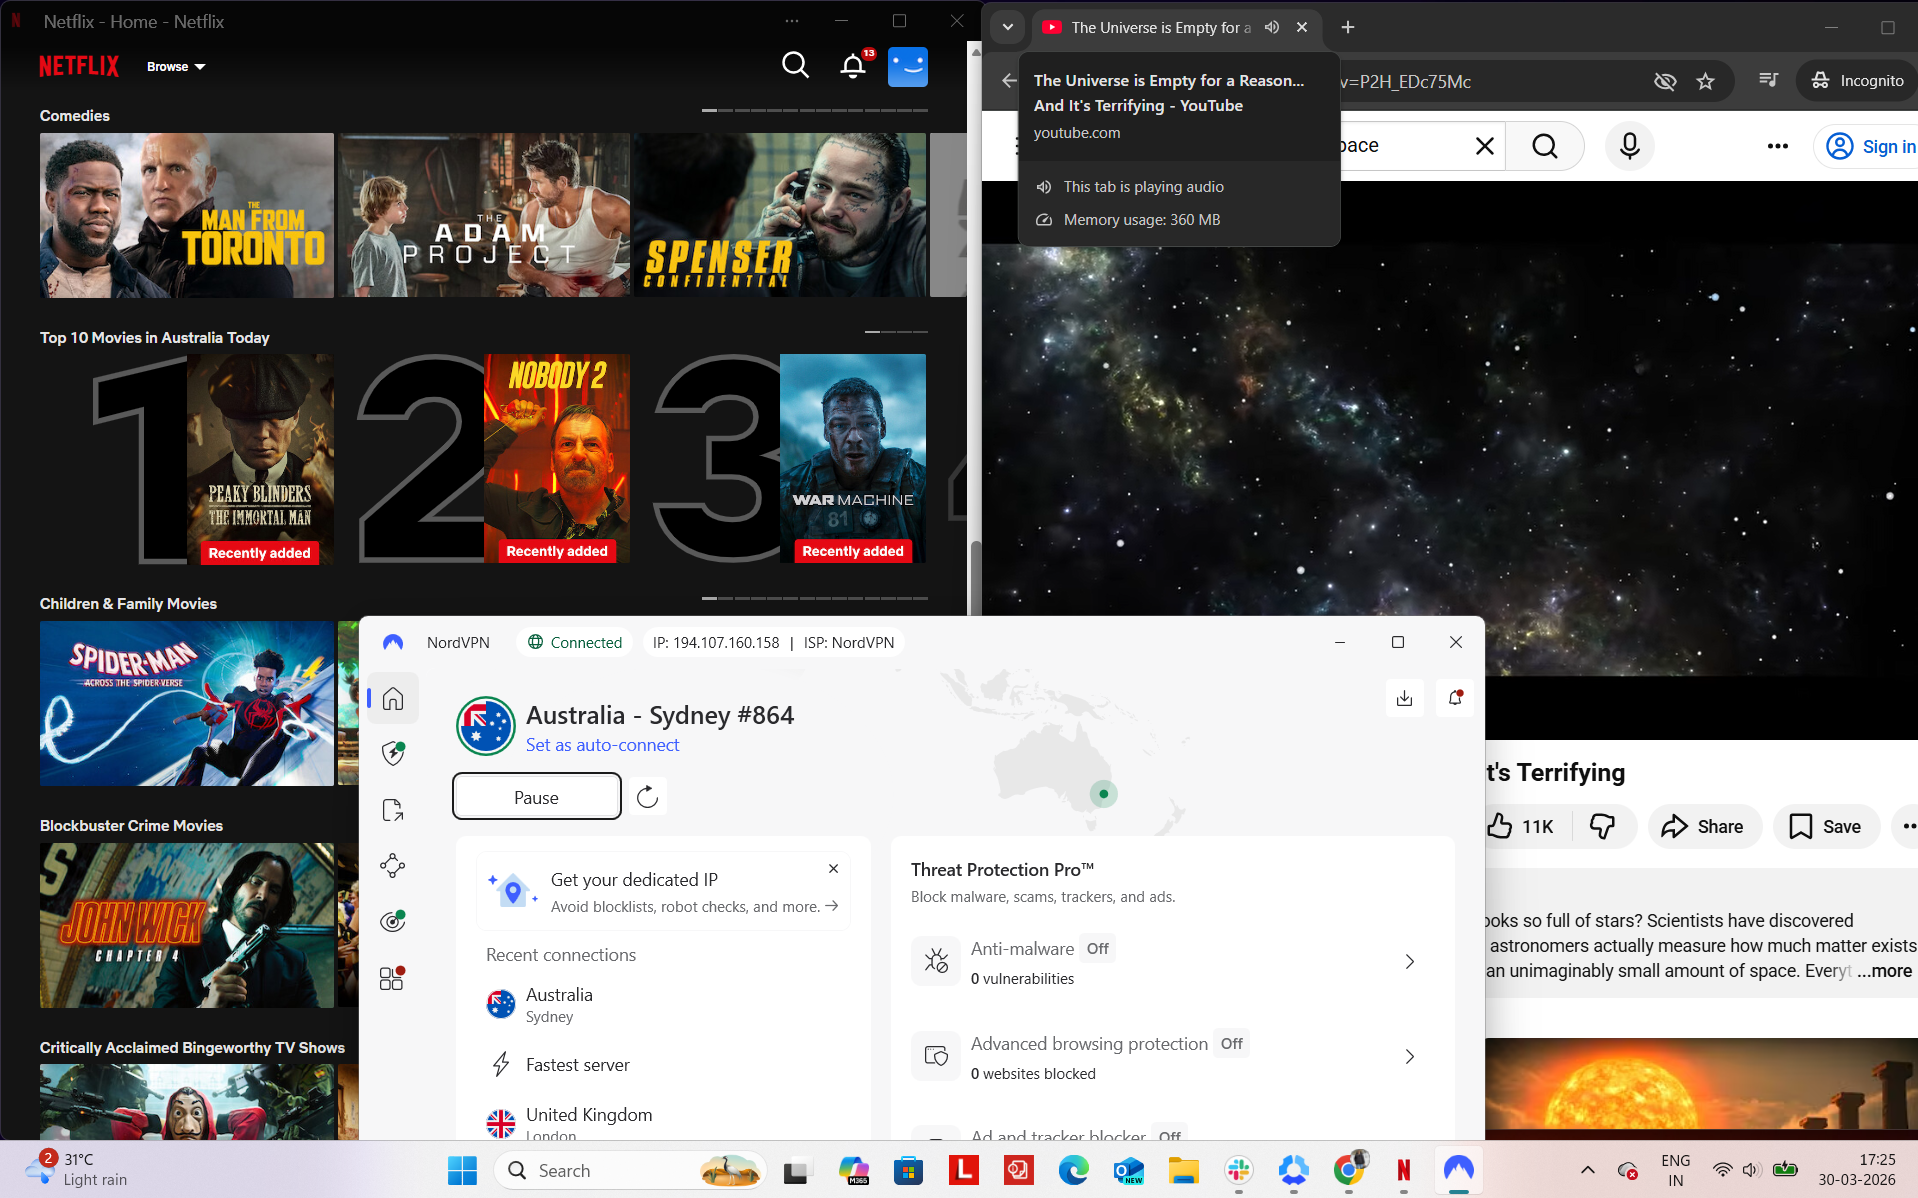The width and height of the screenshot is (1918, 1198).
Task: Open Netflix search magnifier
Action: pyautogui.click(x=795, y=65)
